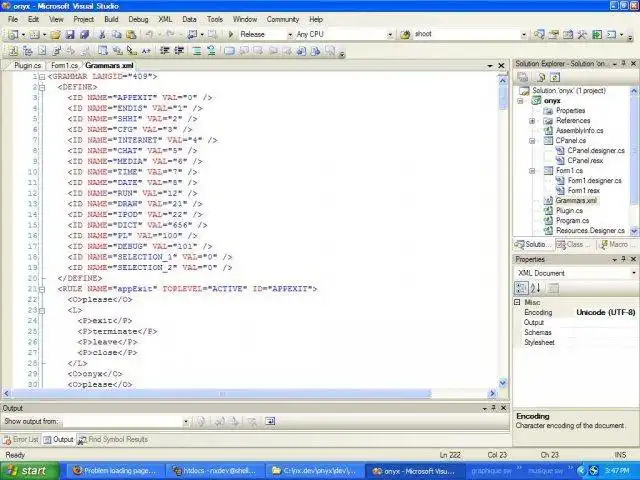Screen dimensions: 640x480
Task: Open the Build menu
Action: click(111, 19)
